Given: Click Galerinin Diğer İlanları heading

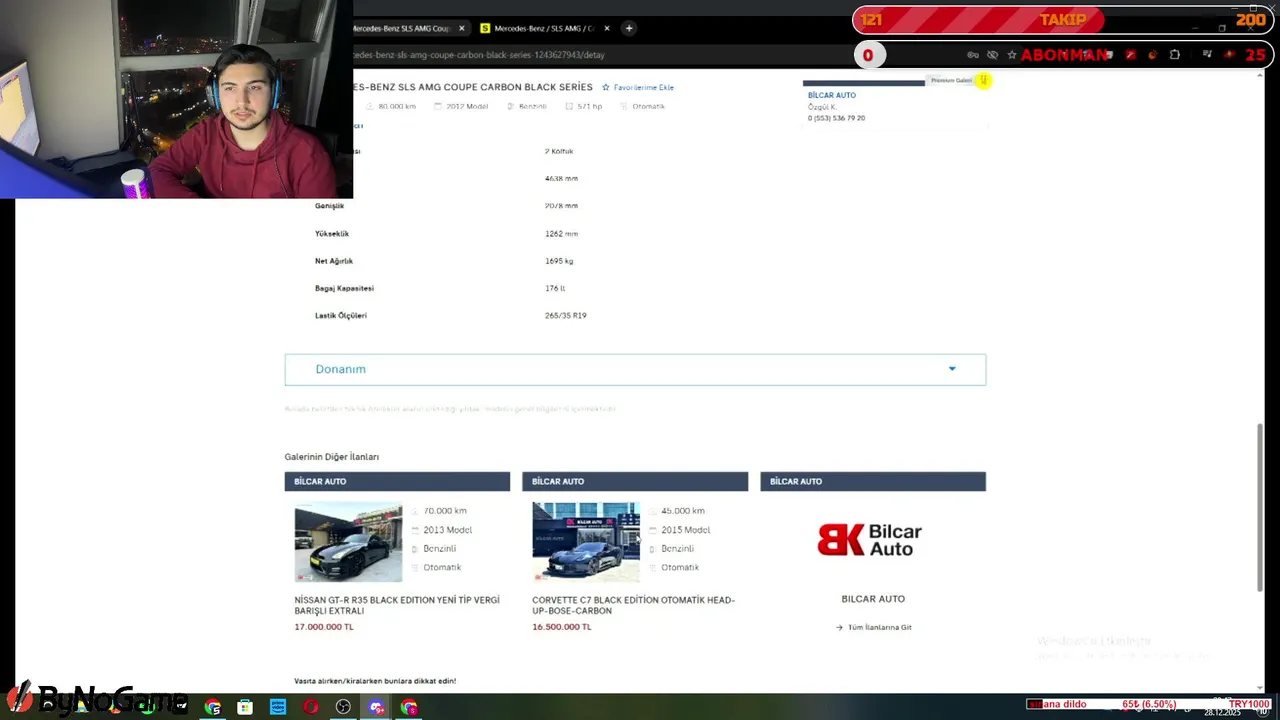Looking at the screenshot, I should [x=332, y=457].
